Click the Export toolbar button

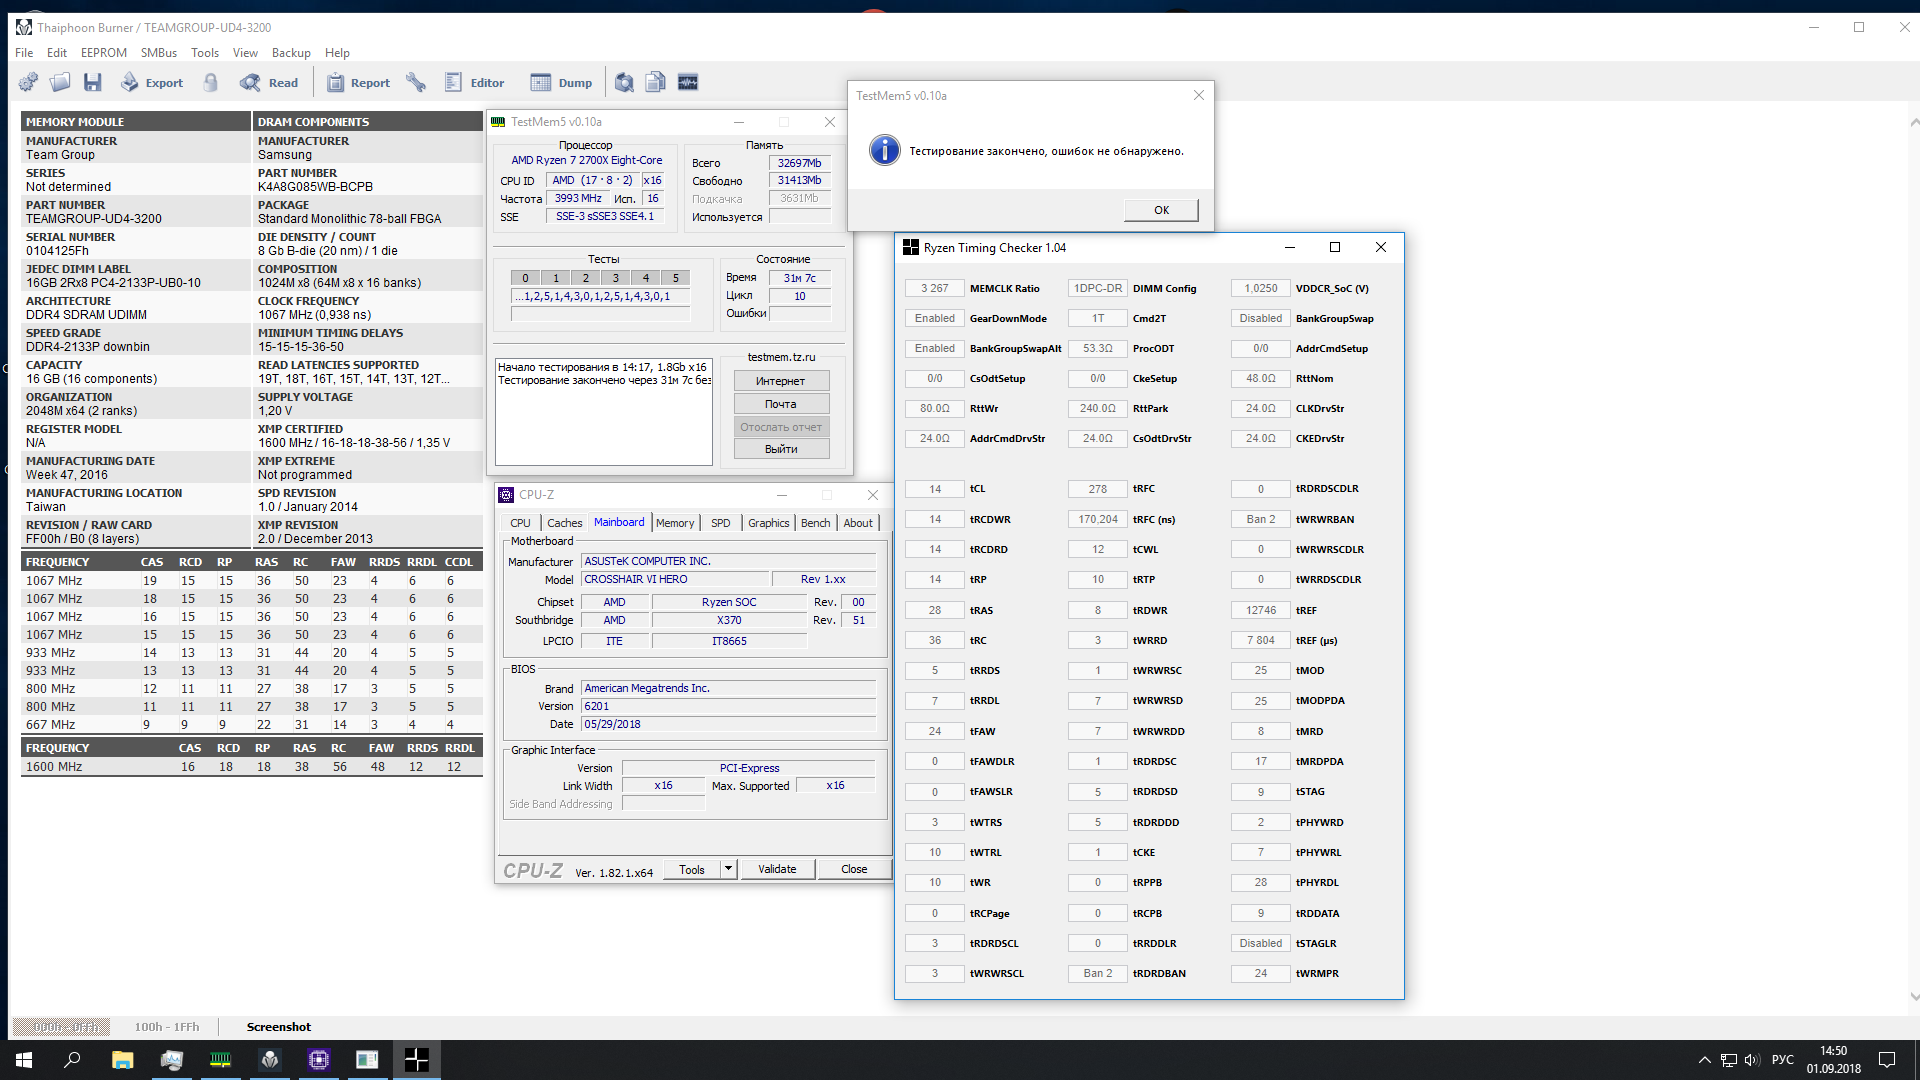point(152,83)
